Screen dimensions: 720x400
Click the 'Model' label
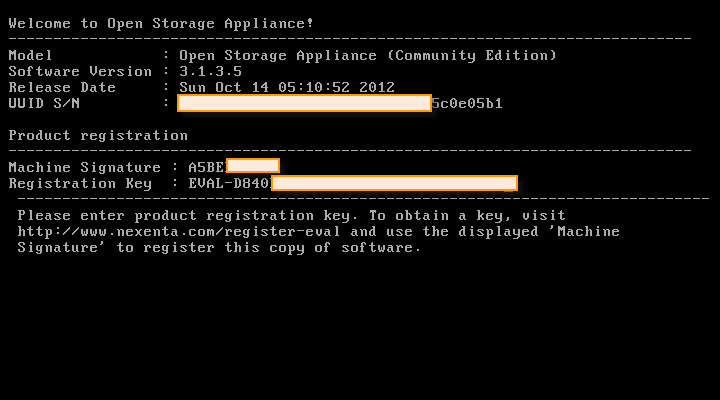click(30, 56)
